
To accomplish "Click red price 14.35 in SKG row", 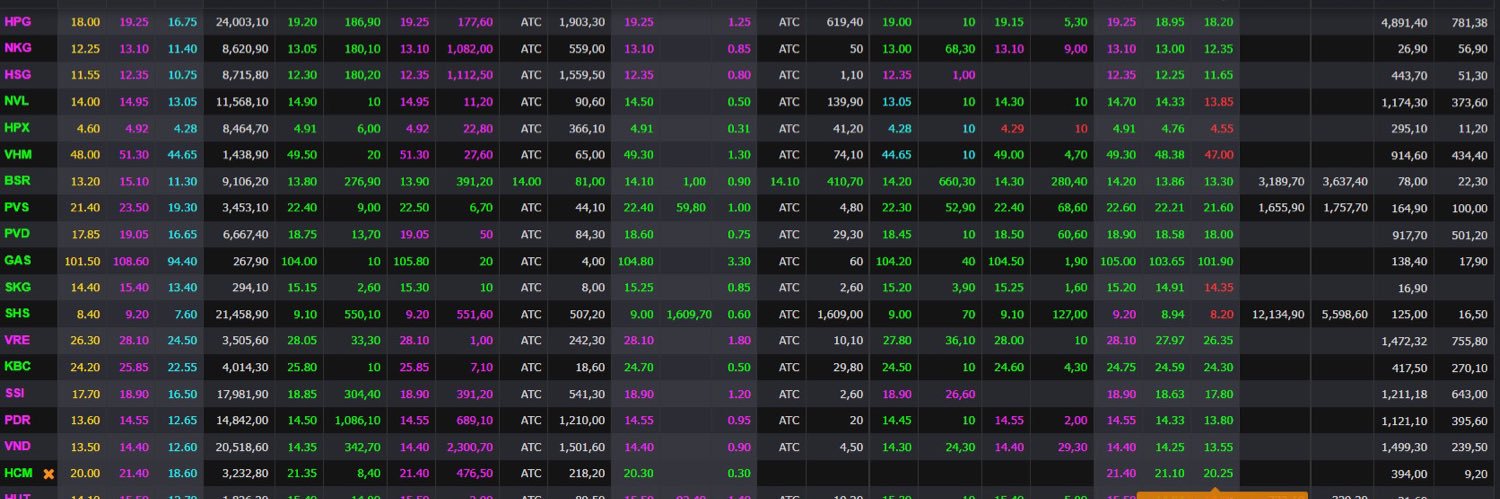I will [x=1218, y=287].
